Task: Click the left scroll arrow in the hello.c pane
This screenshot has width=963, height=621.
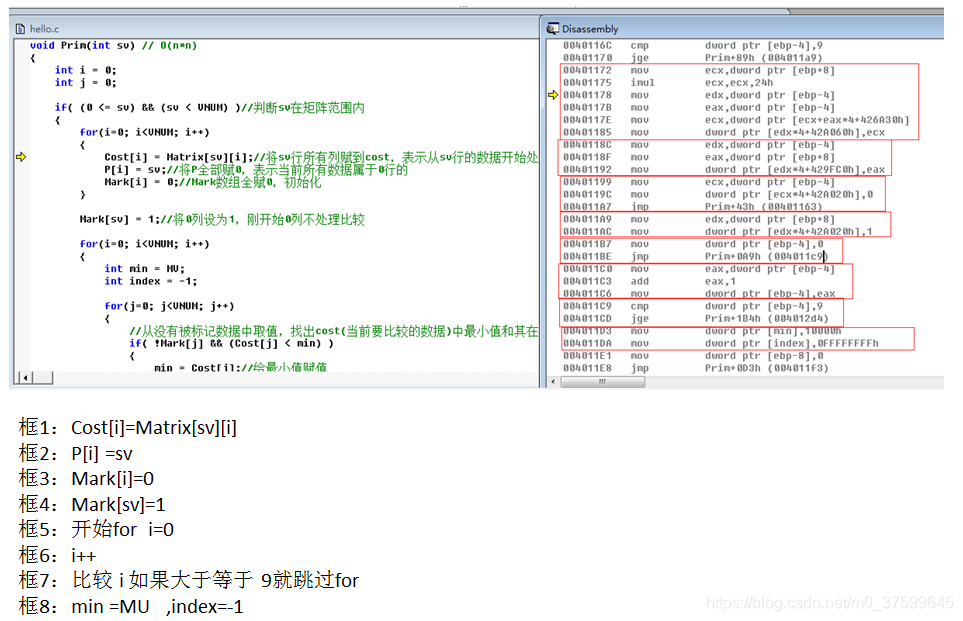Action: tap(25, 378)
